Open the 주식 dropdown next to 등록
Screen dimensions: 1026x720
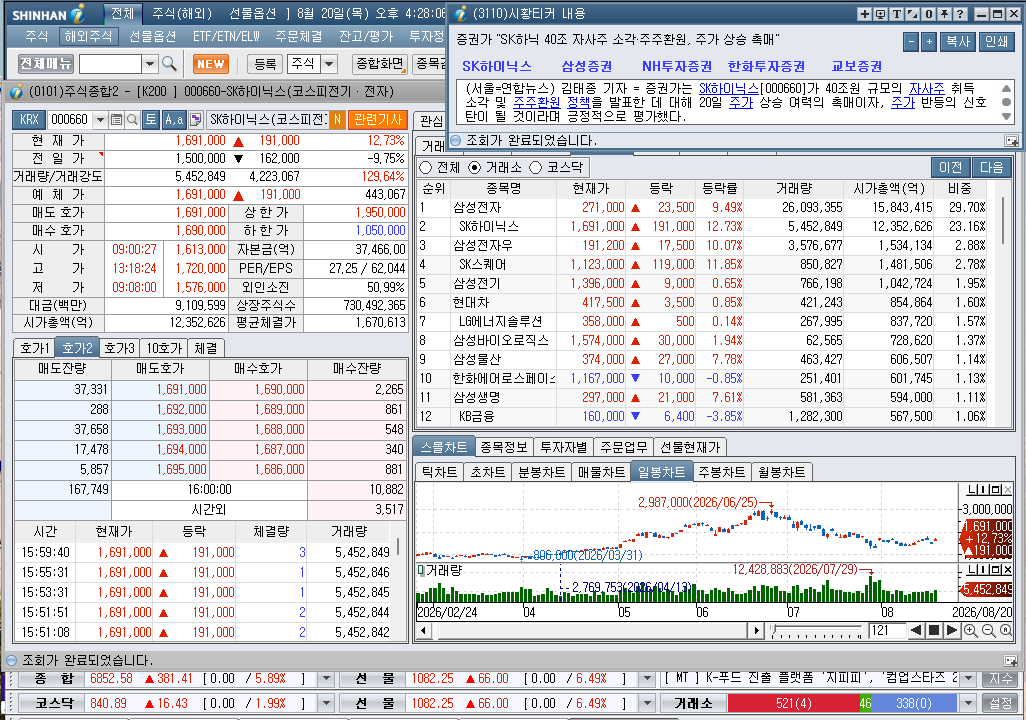(329, 64)
